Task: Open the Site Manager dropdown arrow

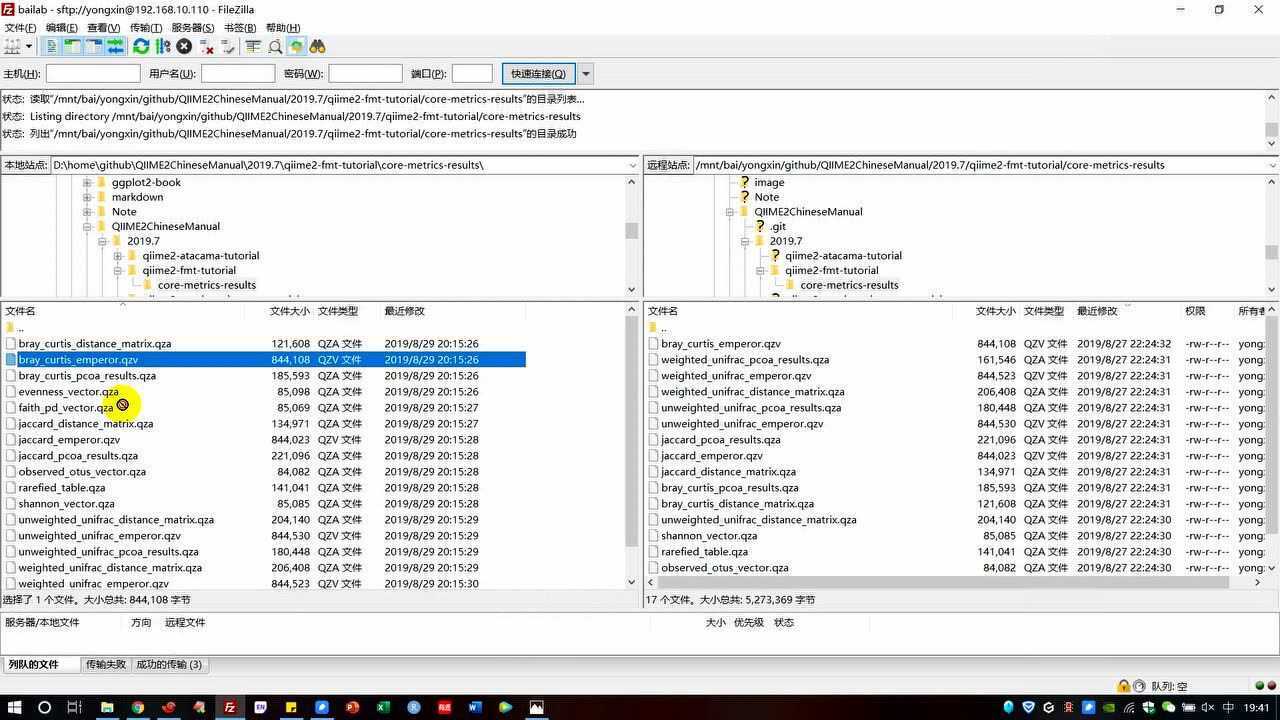Action: pyautogui.click(x=28, y=46)
